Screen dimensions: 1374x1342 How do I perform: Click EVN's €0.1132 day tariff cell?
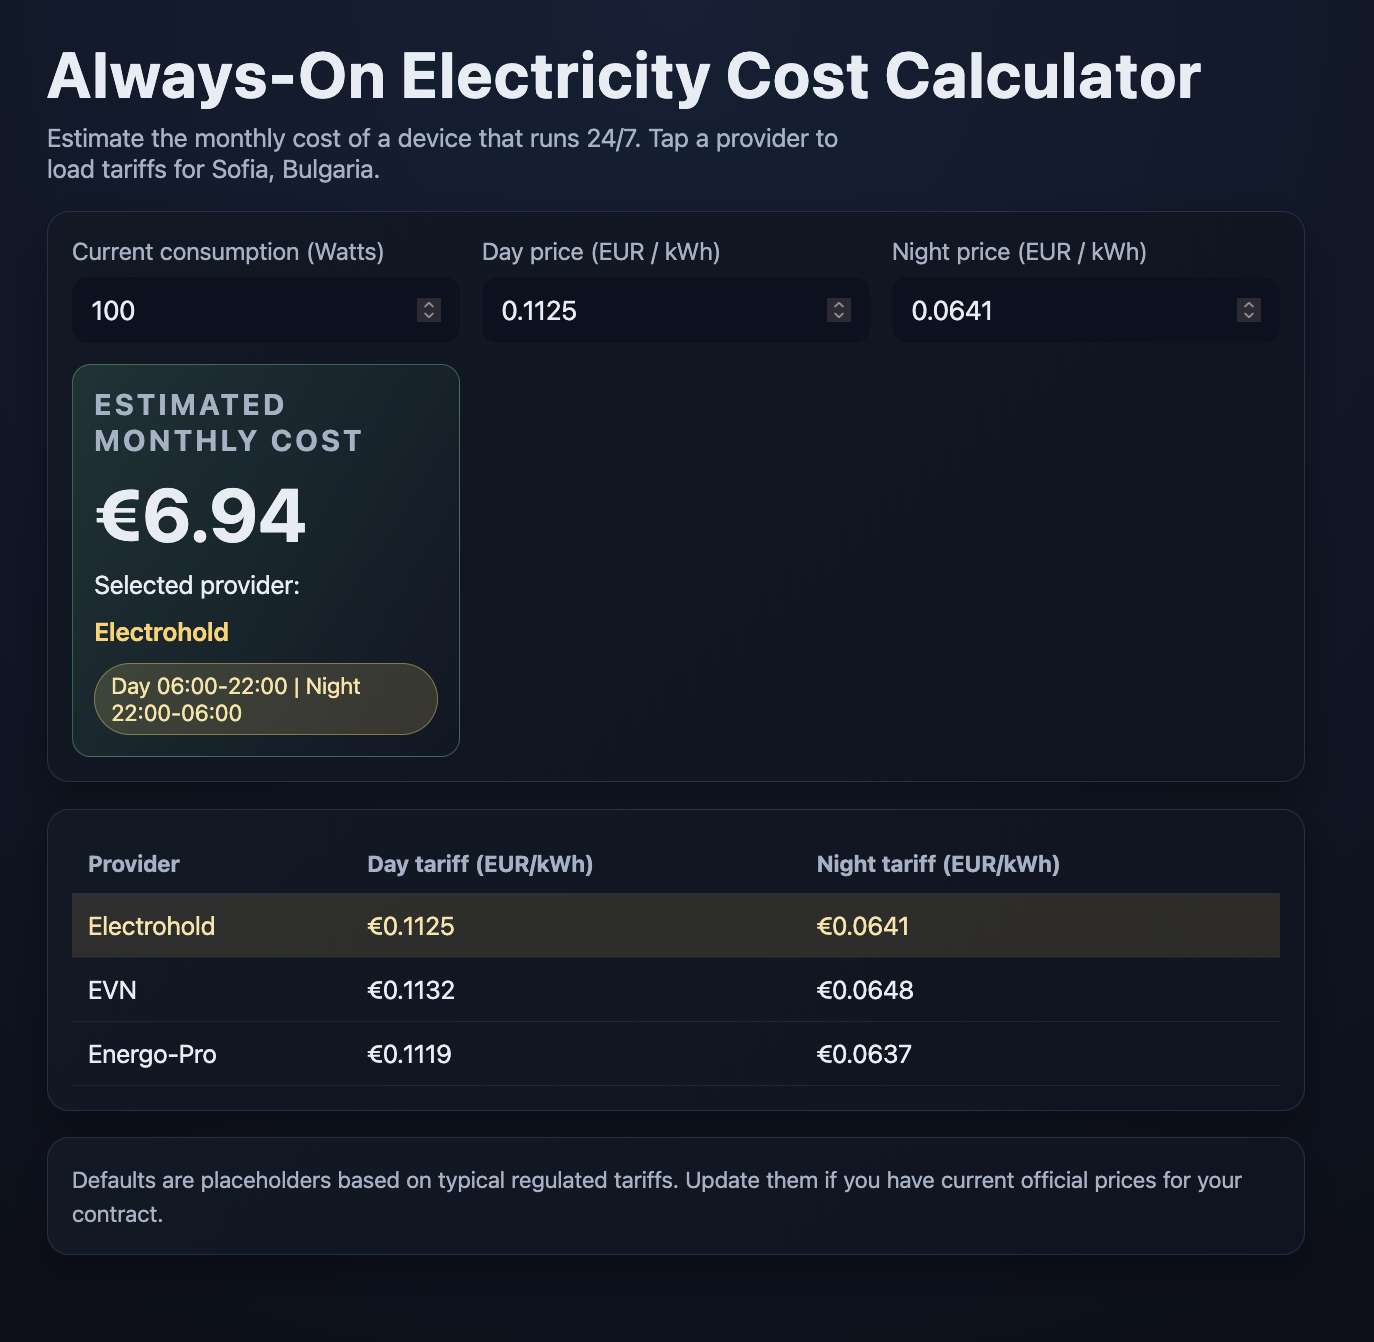[411, 990]
